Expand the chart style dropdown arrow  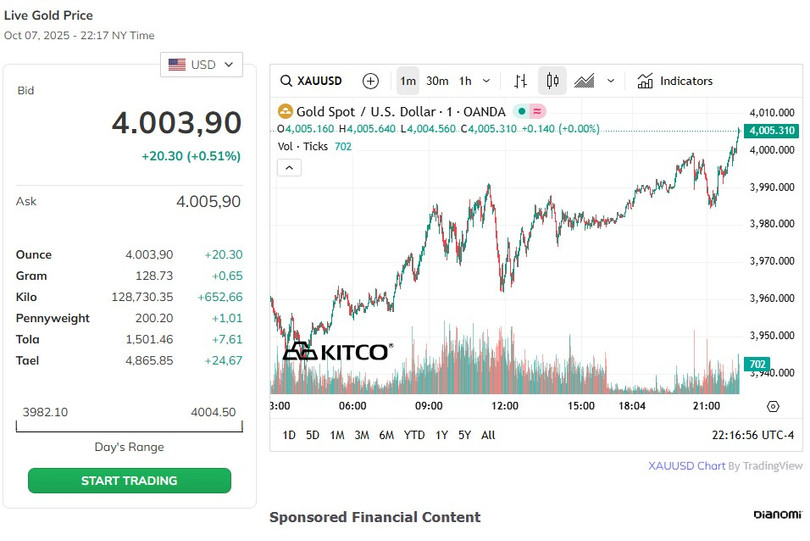point(611,81)
